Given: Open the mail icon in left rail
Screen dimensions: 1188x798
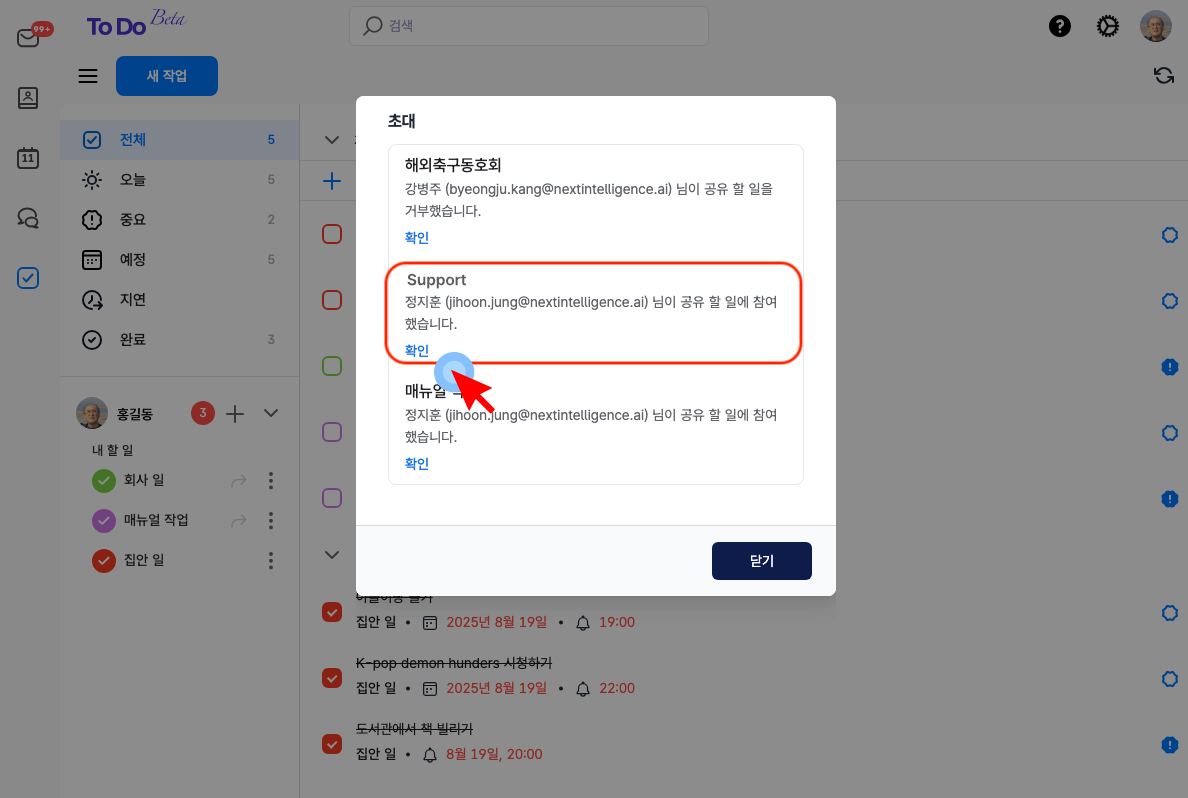Looking at the screenshot, I should click(x=28, y=38).
